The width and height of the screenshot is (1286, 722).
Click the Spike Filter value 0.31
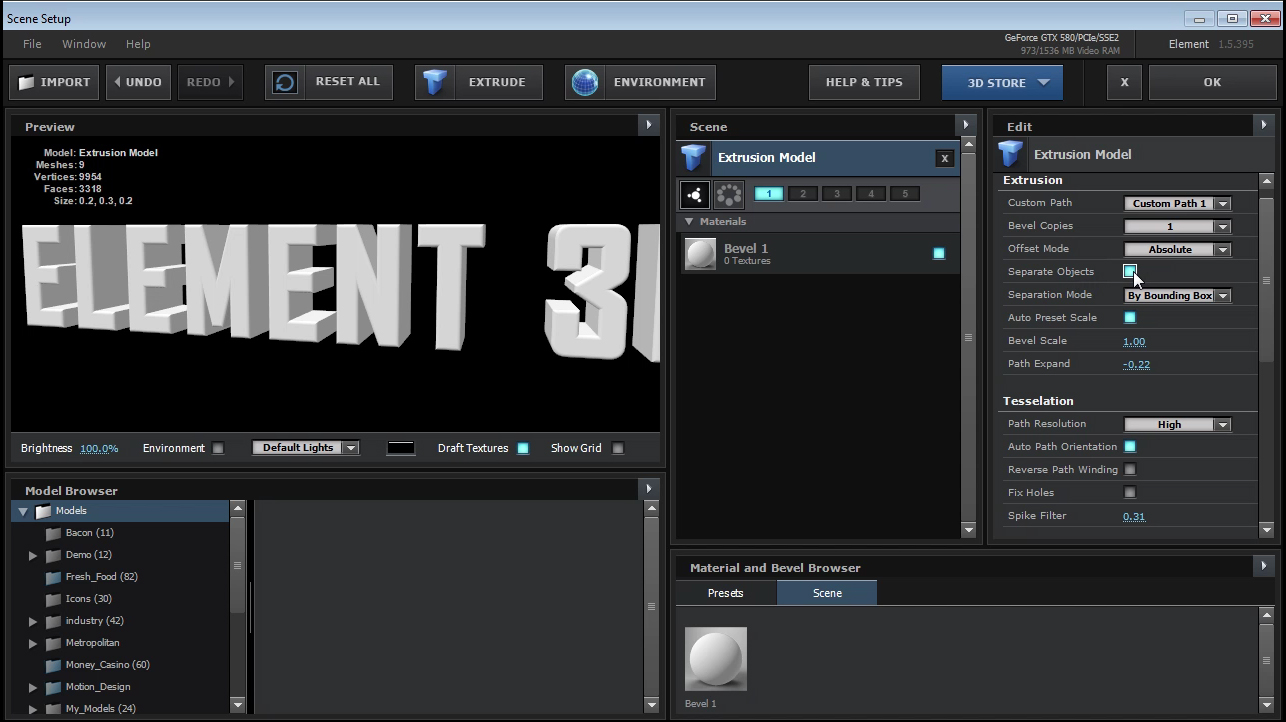(1134, 517)
